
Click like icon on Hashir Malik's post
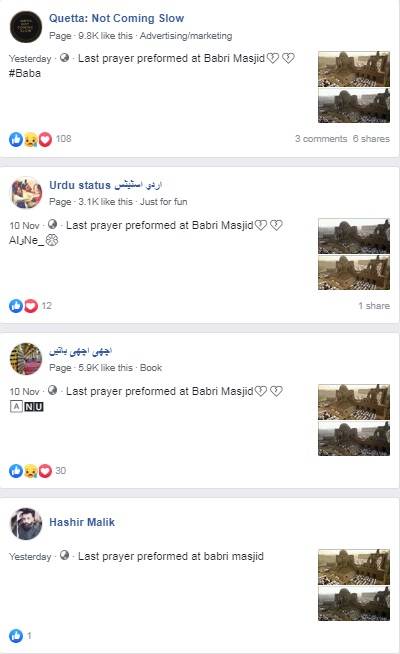16,636
